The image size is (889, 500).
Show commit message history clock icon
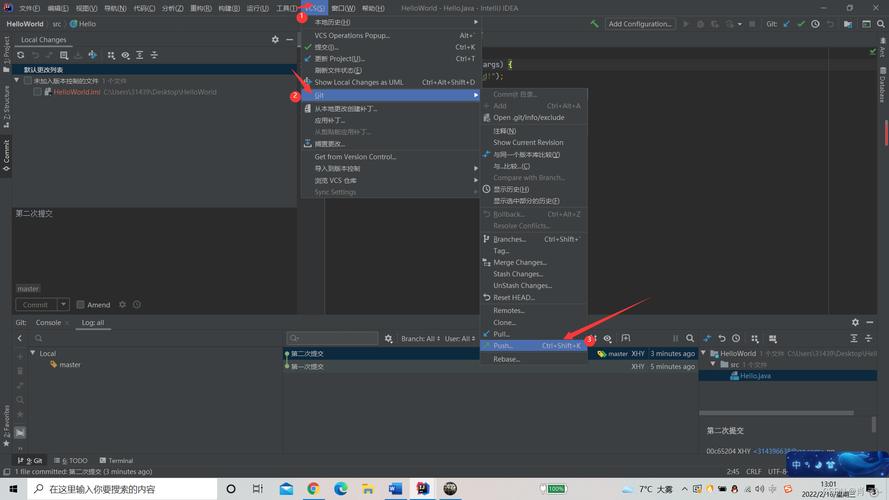pyautogui.click(x=137, y=304)
